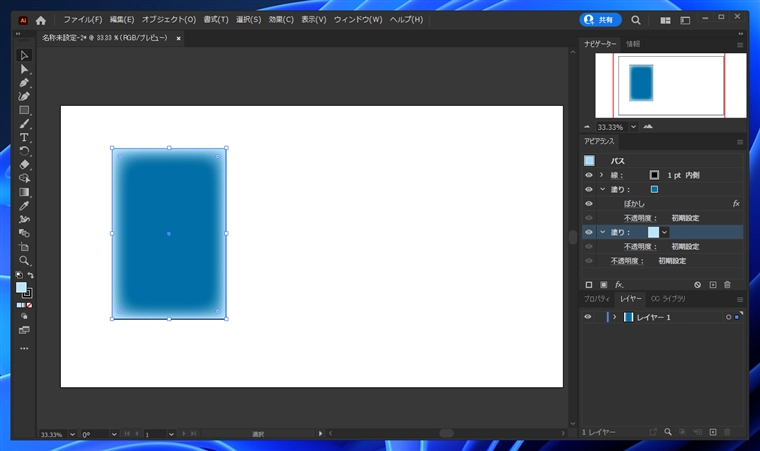This screenshot has width=760, height=451.
Task: Open the ファイル(F) menu
Action: point(83,20)
